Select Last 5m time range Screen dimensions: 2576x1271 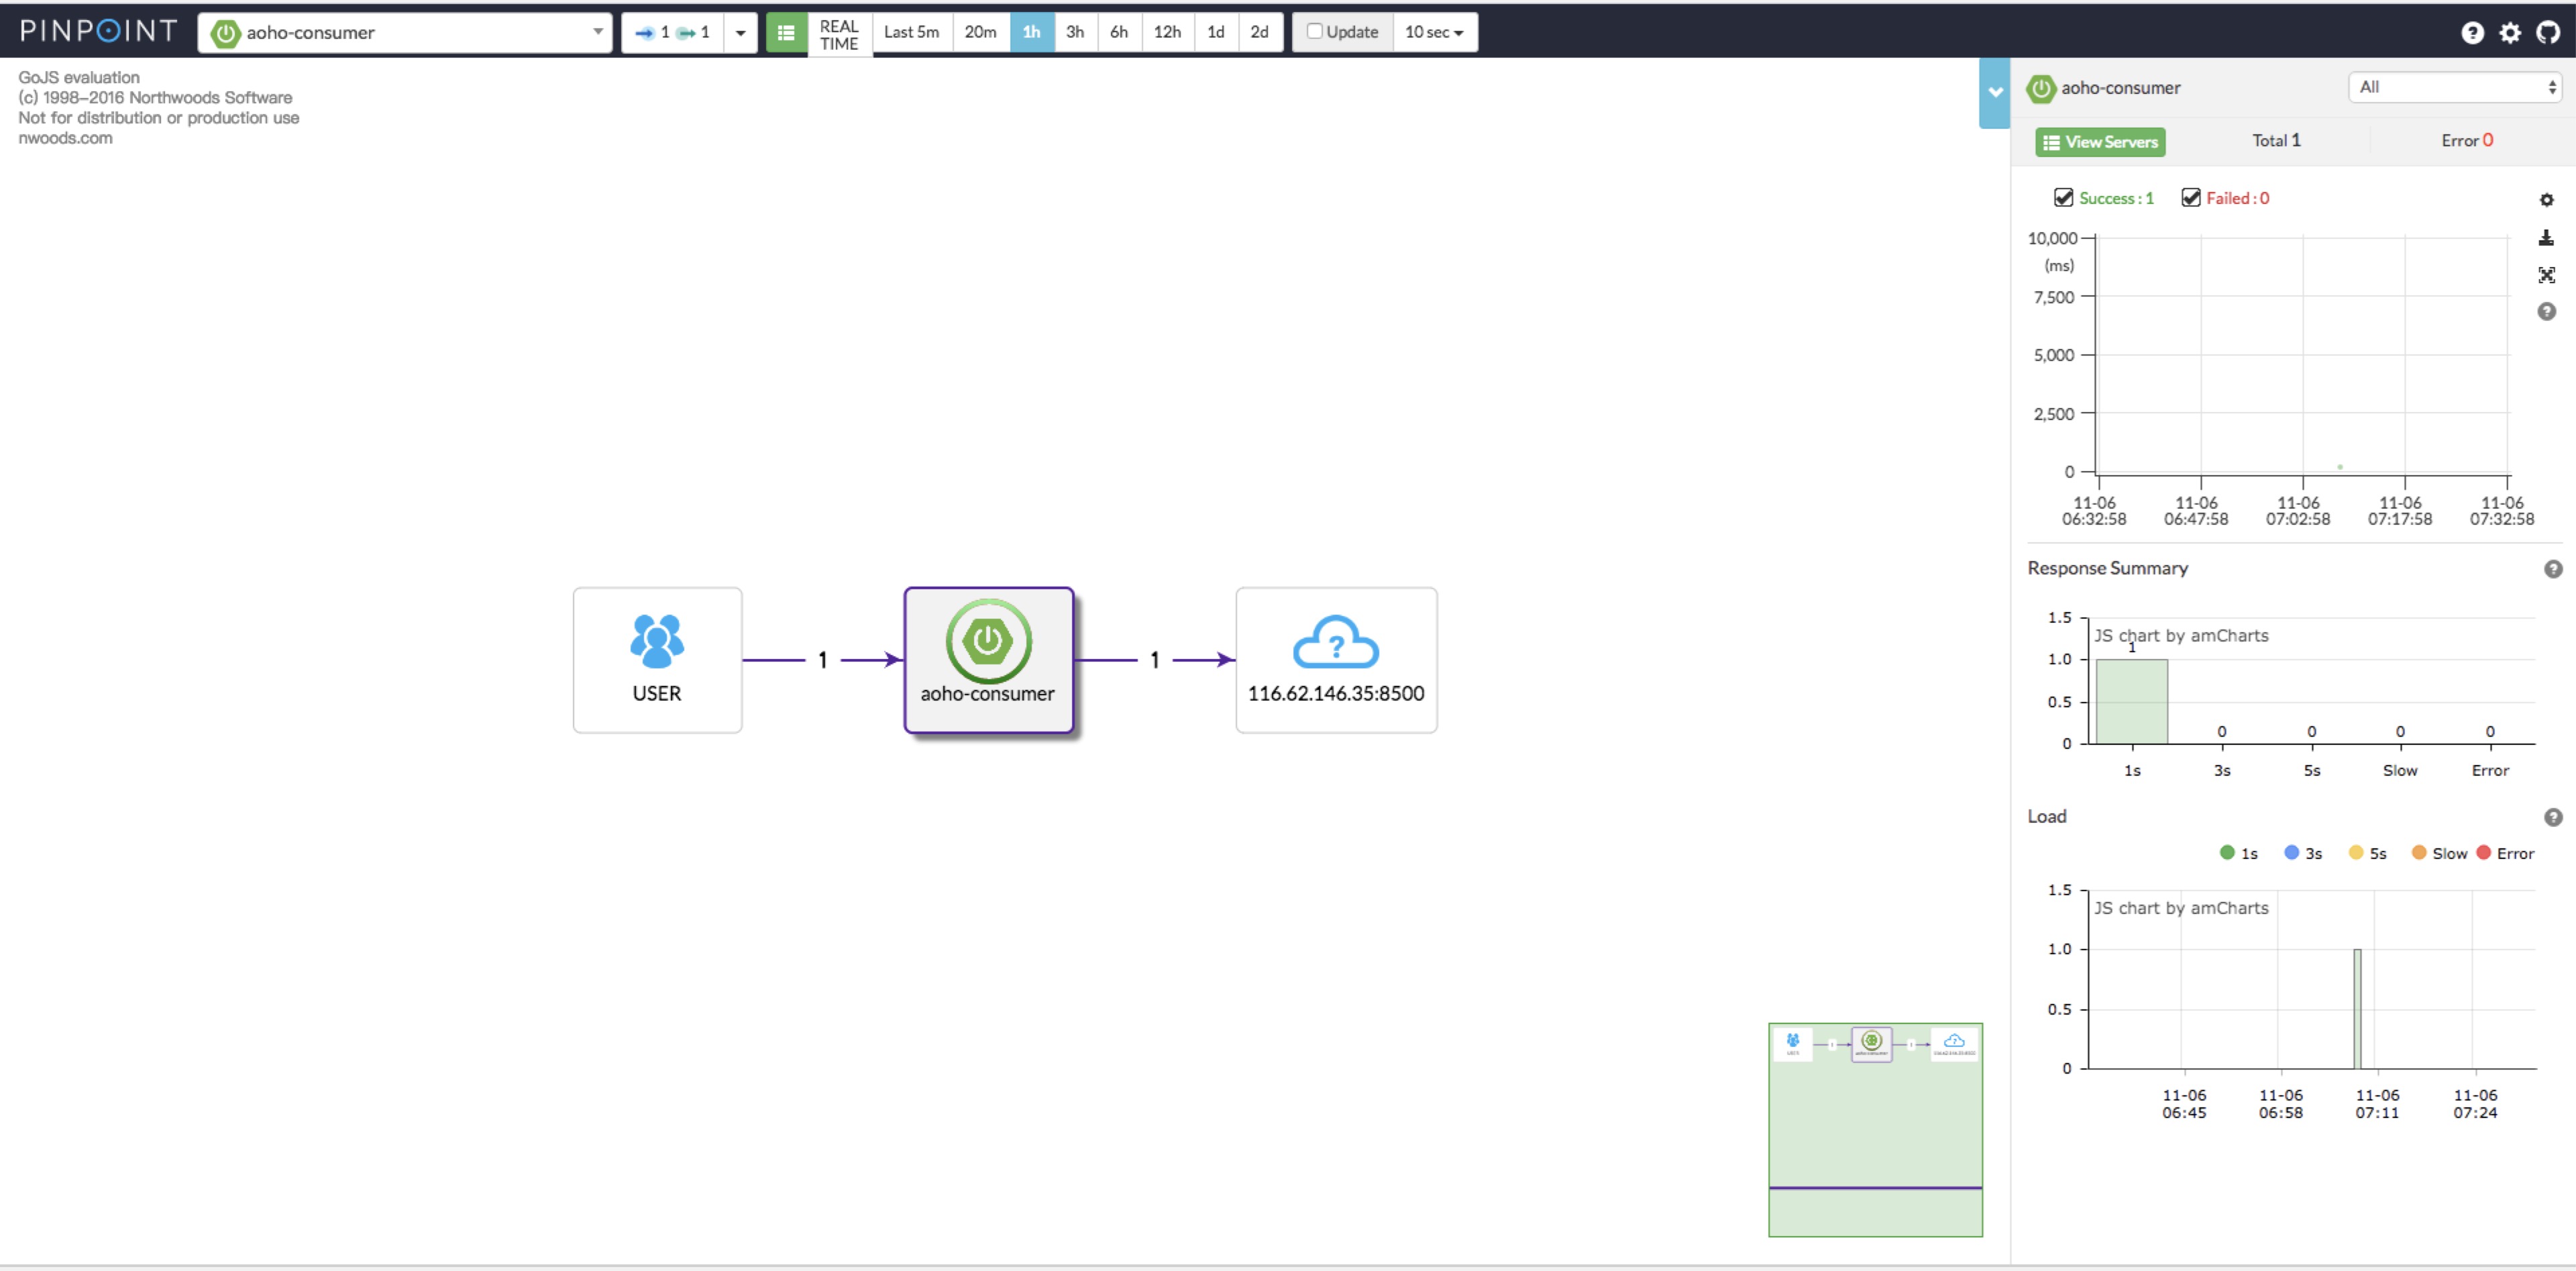click(911, 32)
